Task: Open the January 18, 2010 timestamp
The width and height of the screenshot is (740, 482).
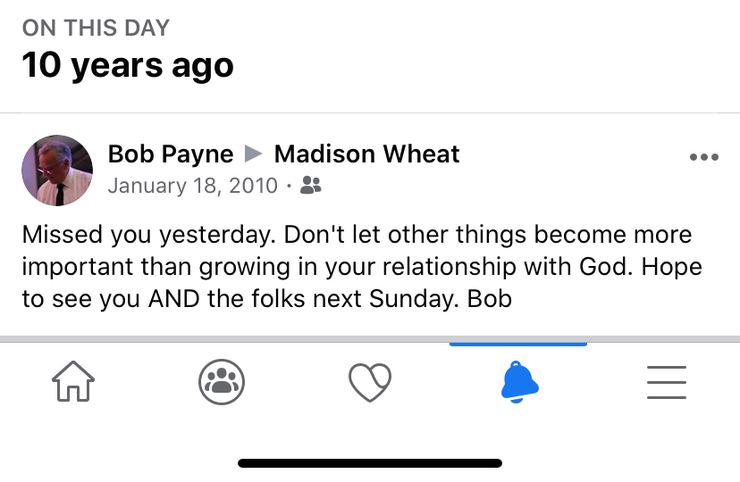Action: click(192, 186)
